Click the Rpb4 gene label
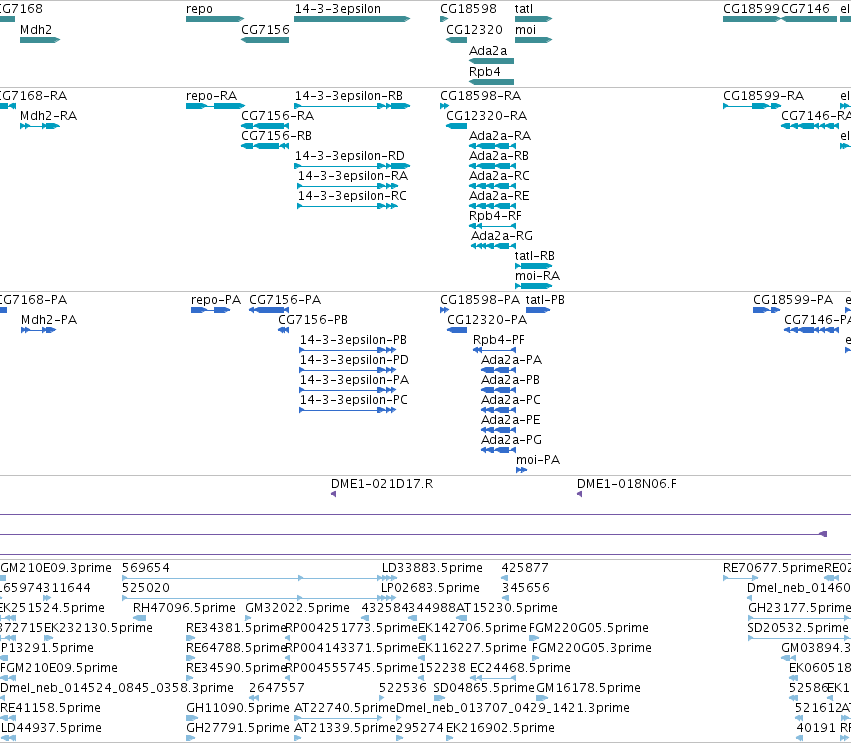 485,72
